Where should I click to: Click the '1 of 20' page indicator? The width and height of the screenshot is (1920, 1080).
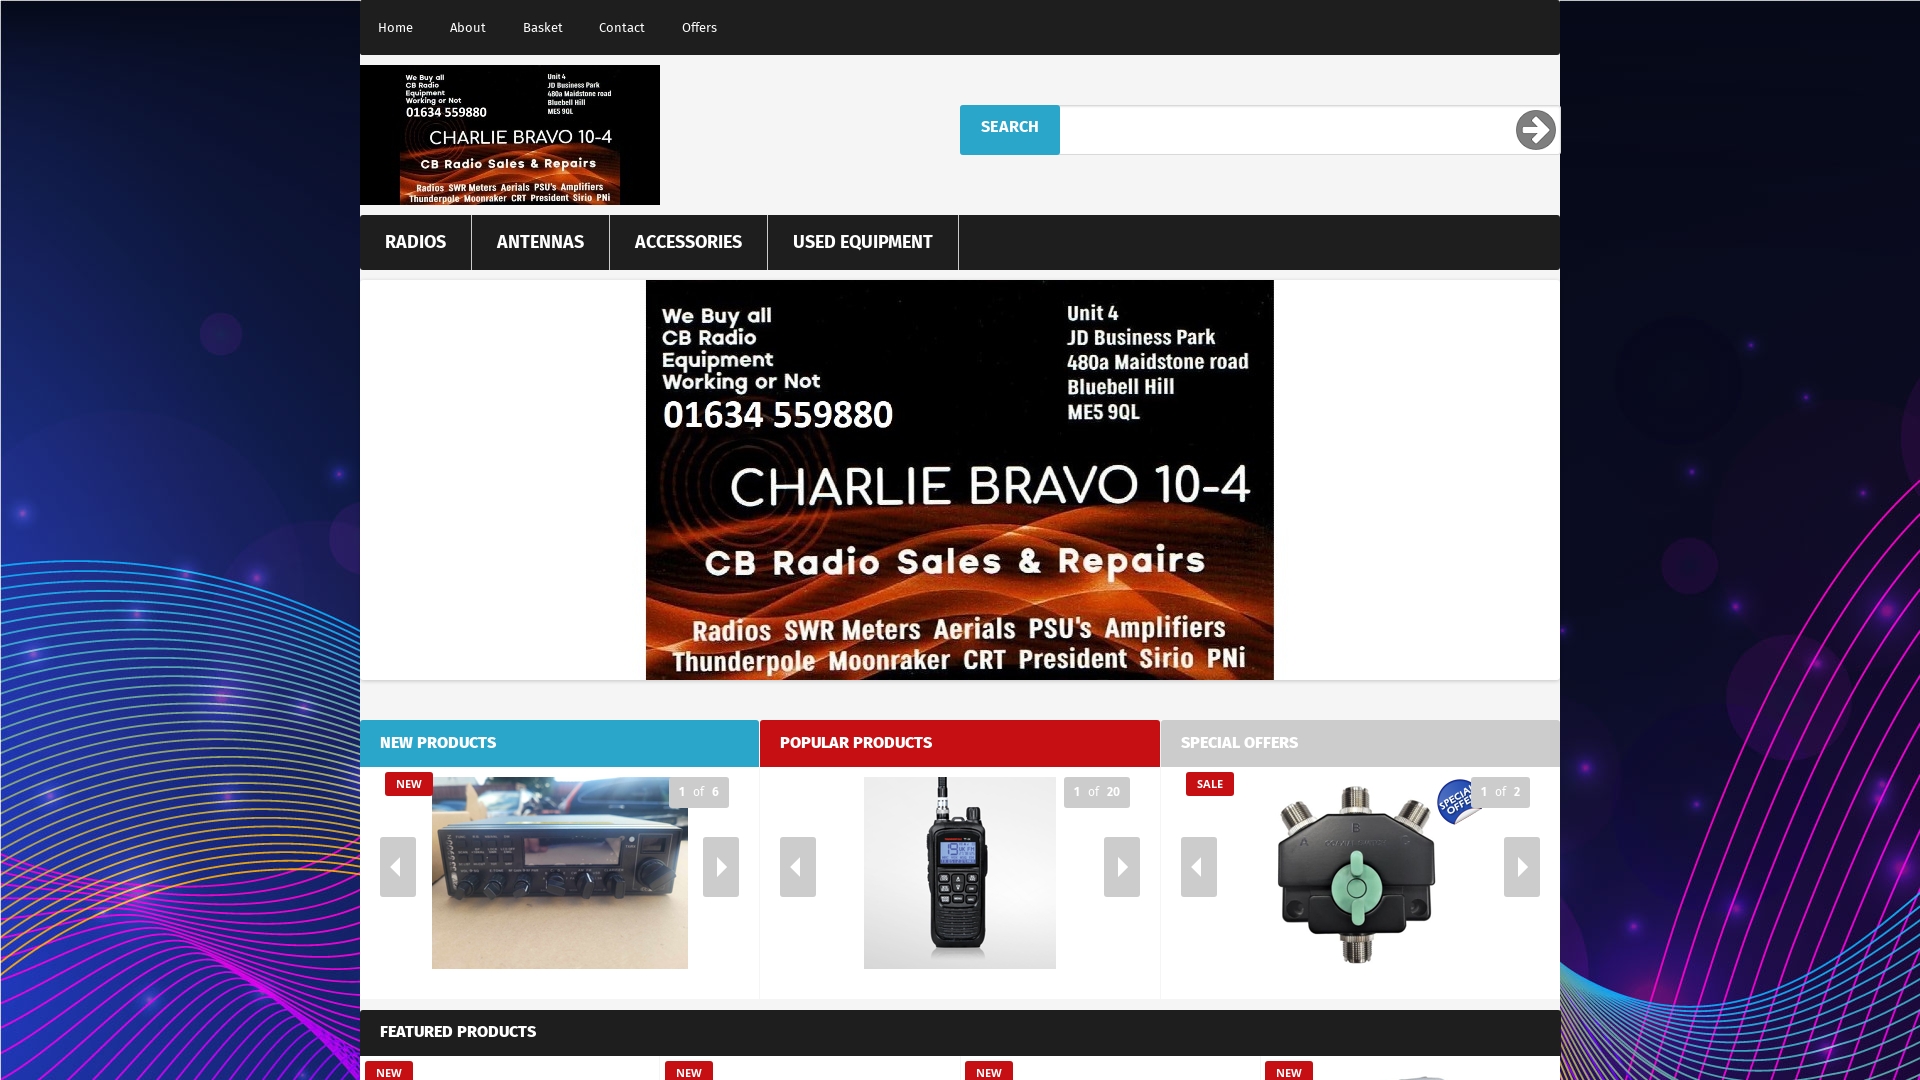[x=1096, y=791]
